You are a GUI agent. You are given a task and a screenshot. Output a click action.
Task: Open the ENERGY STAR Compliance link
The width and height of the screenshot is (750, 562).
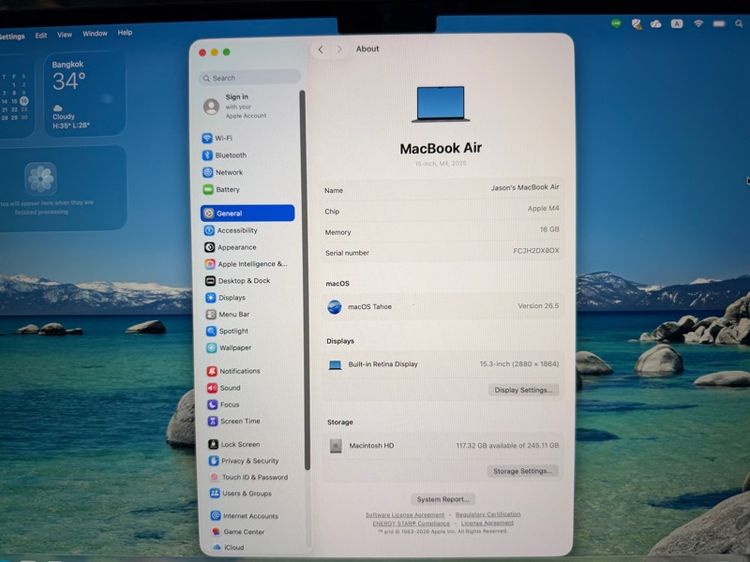coord(411,523)
